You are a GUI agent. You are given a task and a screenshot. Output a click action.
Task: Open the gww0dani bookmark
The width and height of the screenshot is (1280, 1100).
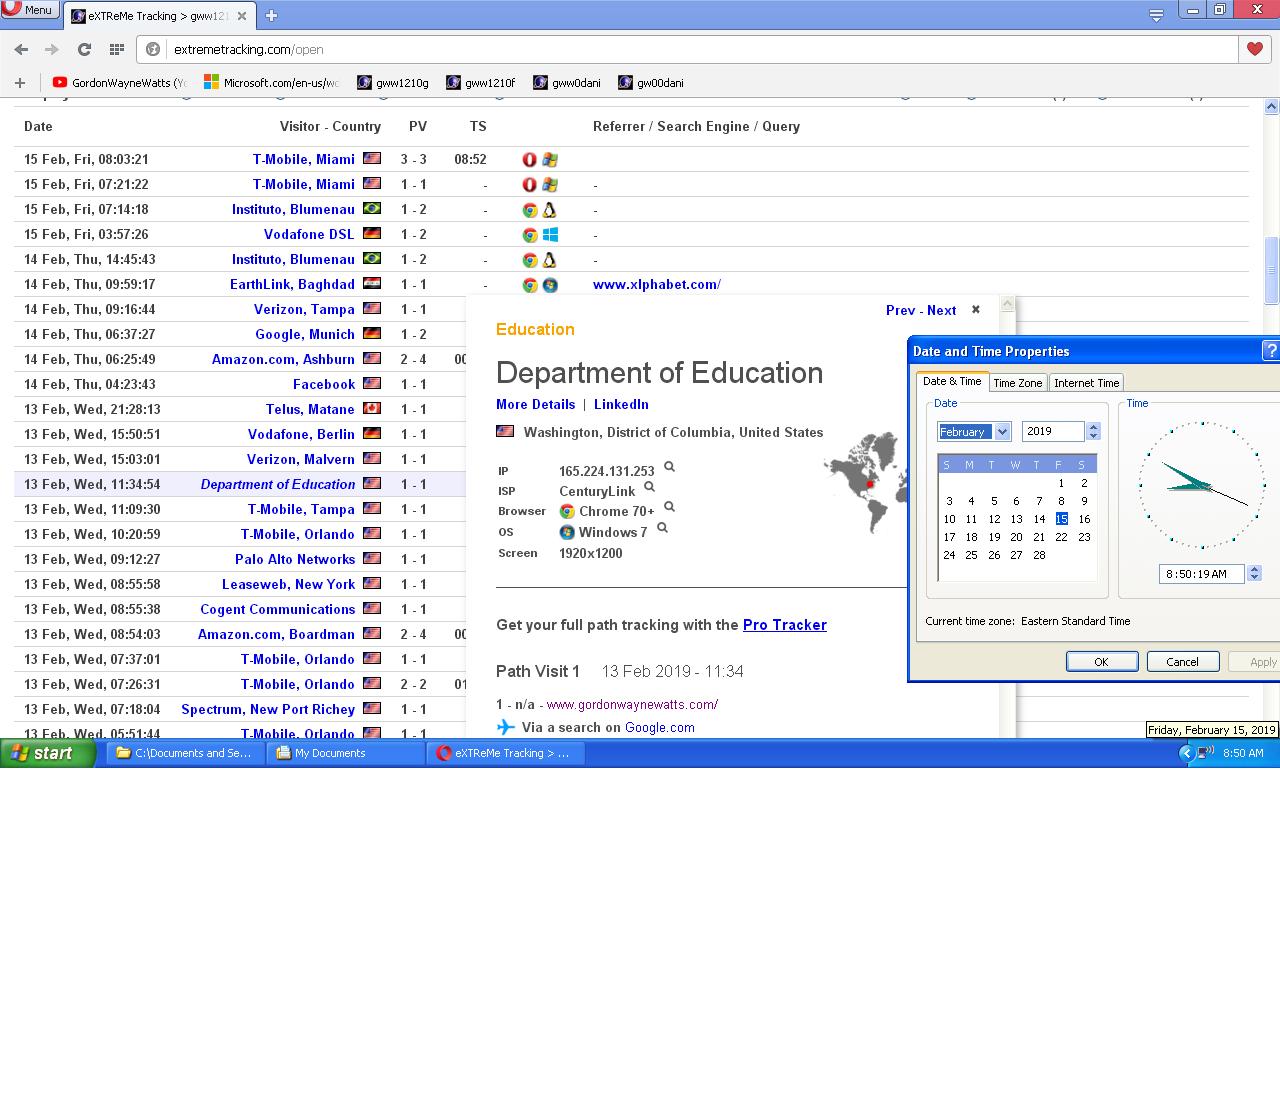pos(567,83)
